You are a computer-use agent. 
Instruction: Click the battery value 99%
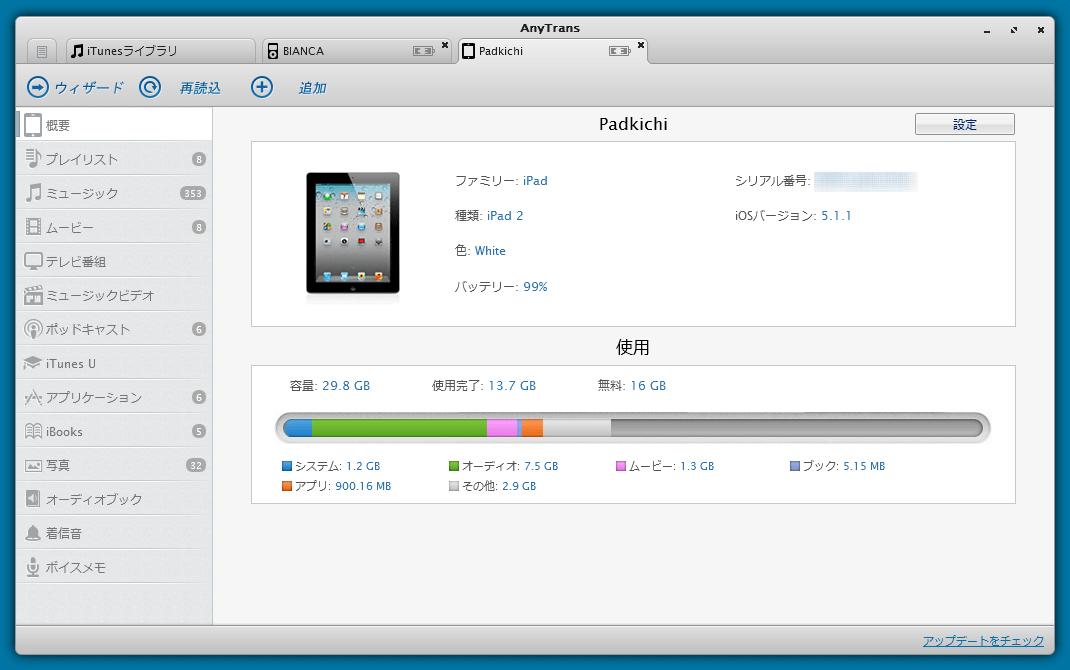coord(536,287)
